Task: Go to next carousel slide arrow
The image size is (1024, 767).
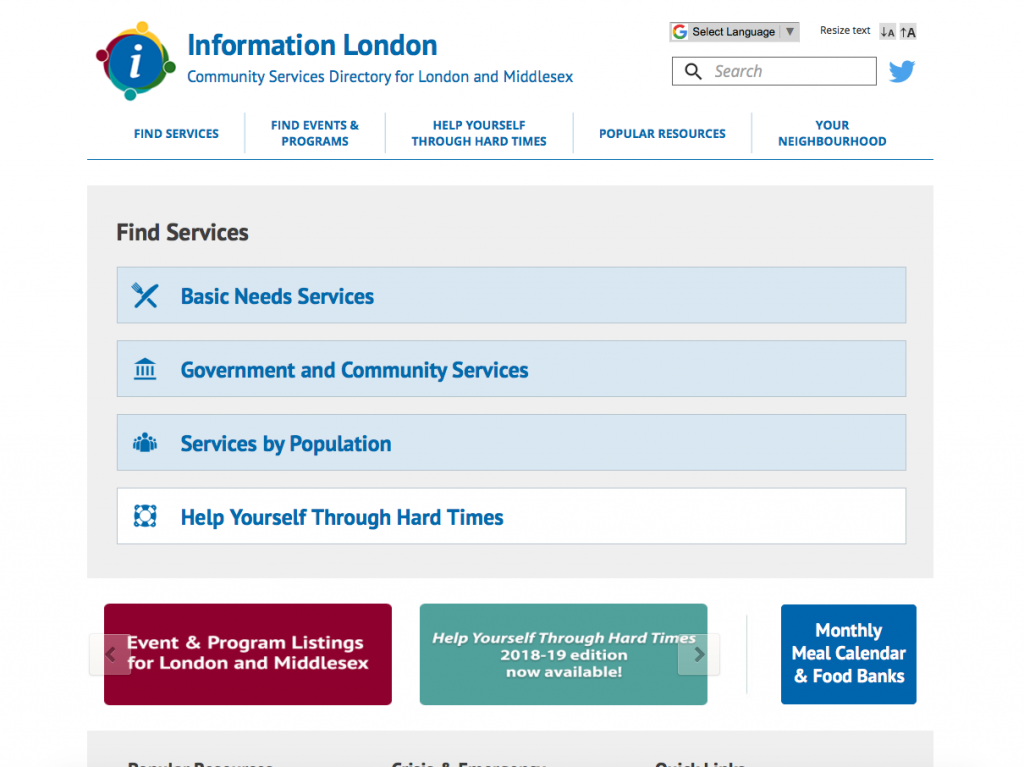Action: [x=699, y=654]
